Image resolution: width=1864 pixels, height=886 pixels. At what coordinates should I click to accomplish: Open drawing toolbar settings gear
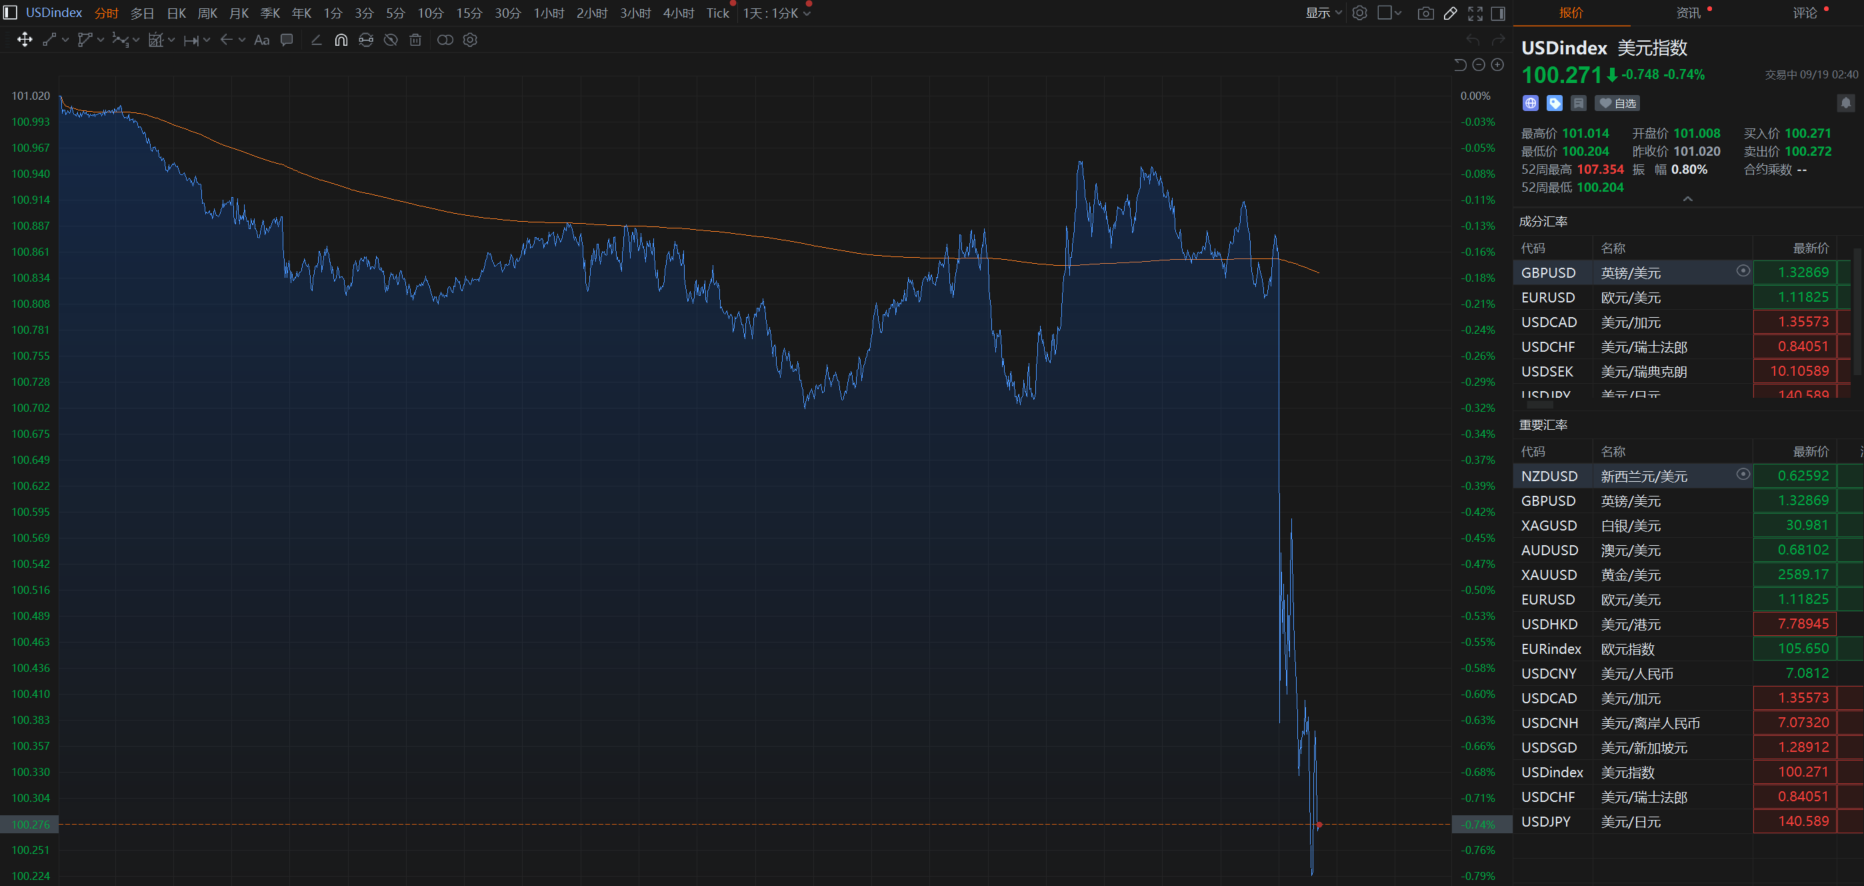pos(470,40)
